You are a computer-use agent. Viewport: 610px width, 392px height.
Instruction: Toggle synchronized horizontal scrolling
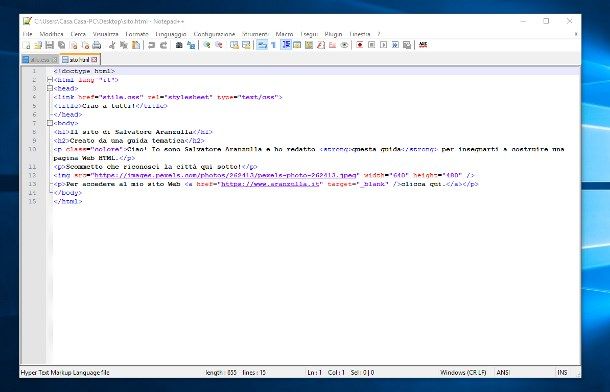tap(246, 45)
